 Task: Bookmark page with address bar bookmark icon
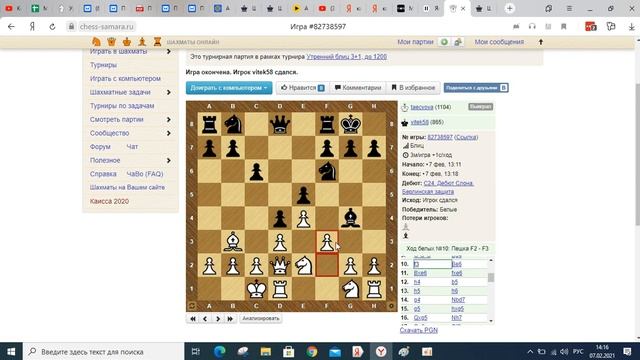564,27
